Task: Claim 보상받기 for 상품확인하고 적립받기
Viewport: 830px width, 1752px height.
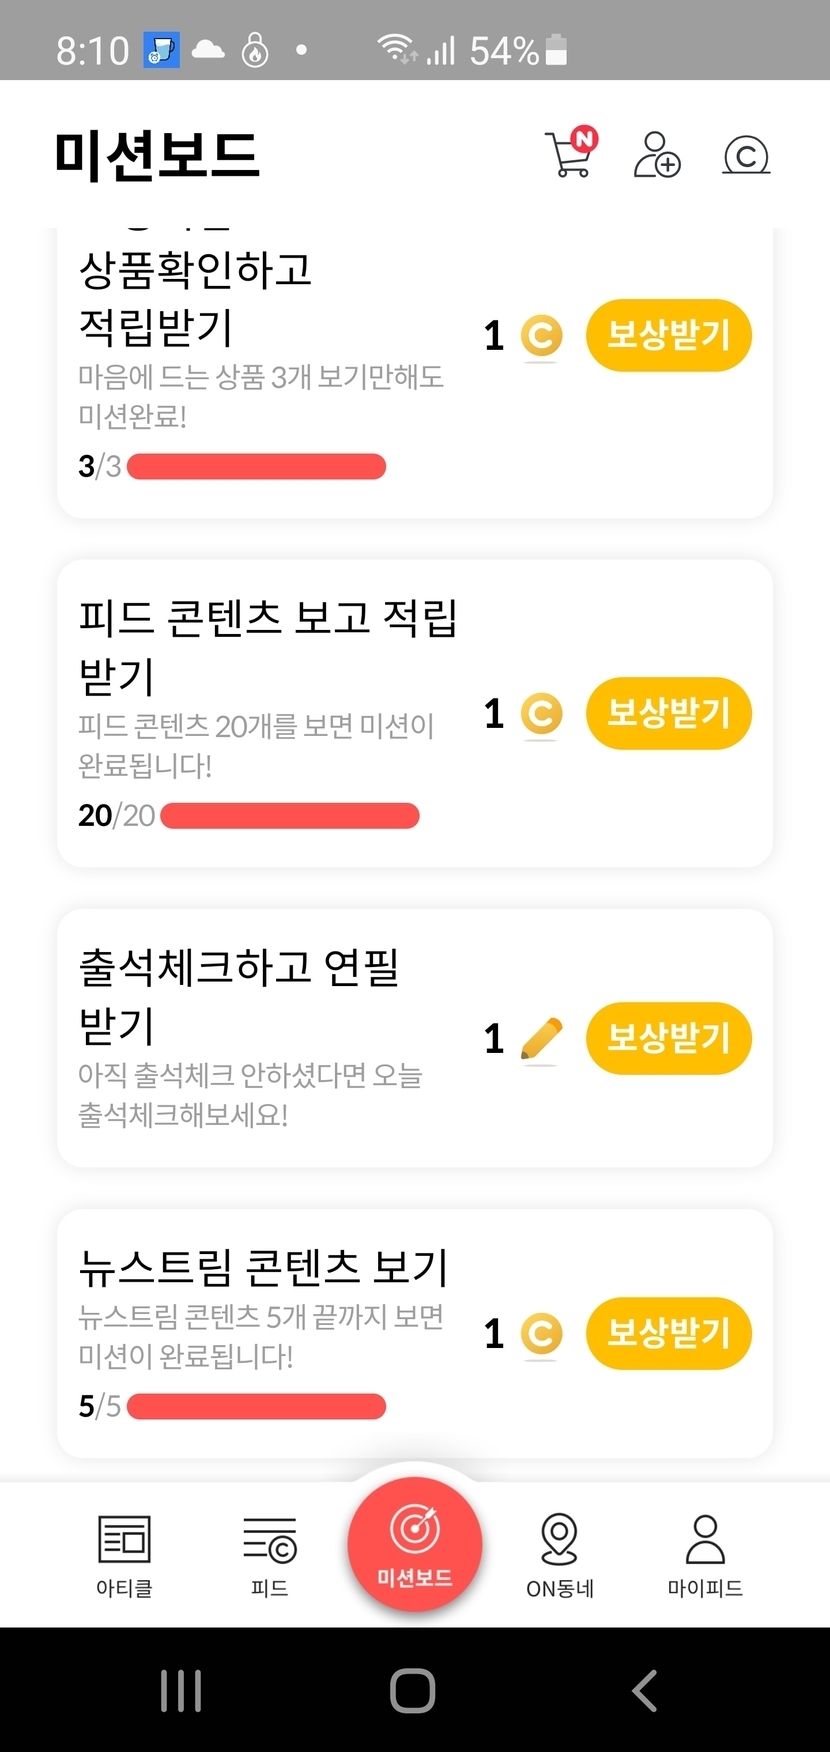Action: (x=668, y=335)
